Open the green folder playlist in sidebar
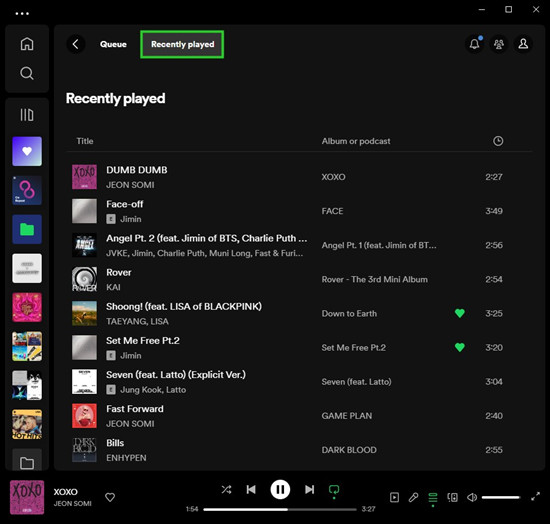This screenshot has width=550, height=524. click(27, 229)
